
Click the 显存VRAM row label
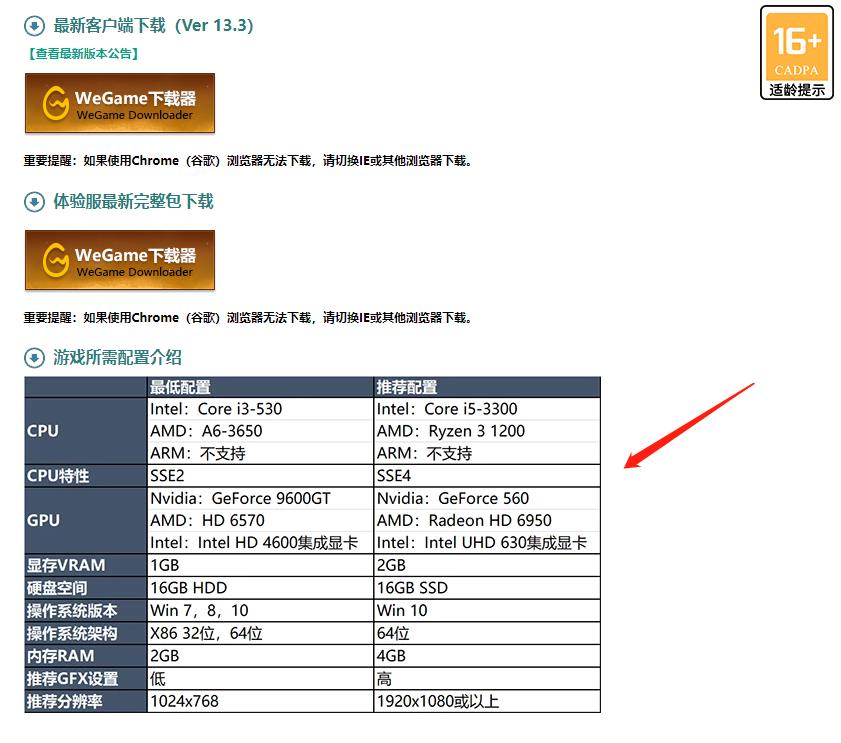point(86,565)
